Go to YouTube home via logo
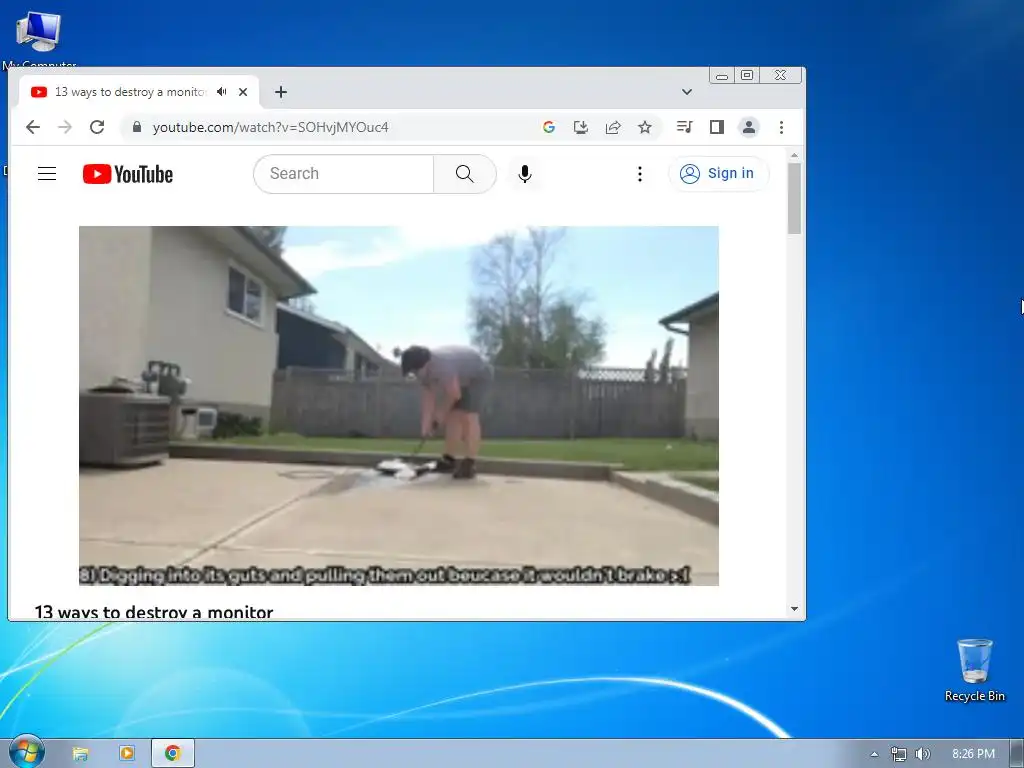The image size is (1024, 768). [128, 174]
